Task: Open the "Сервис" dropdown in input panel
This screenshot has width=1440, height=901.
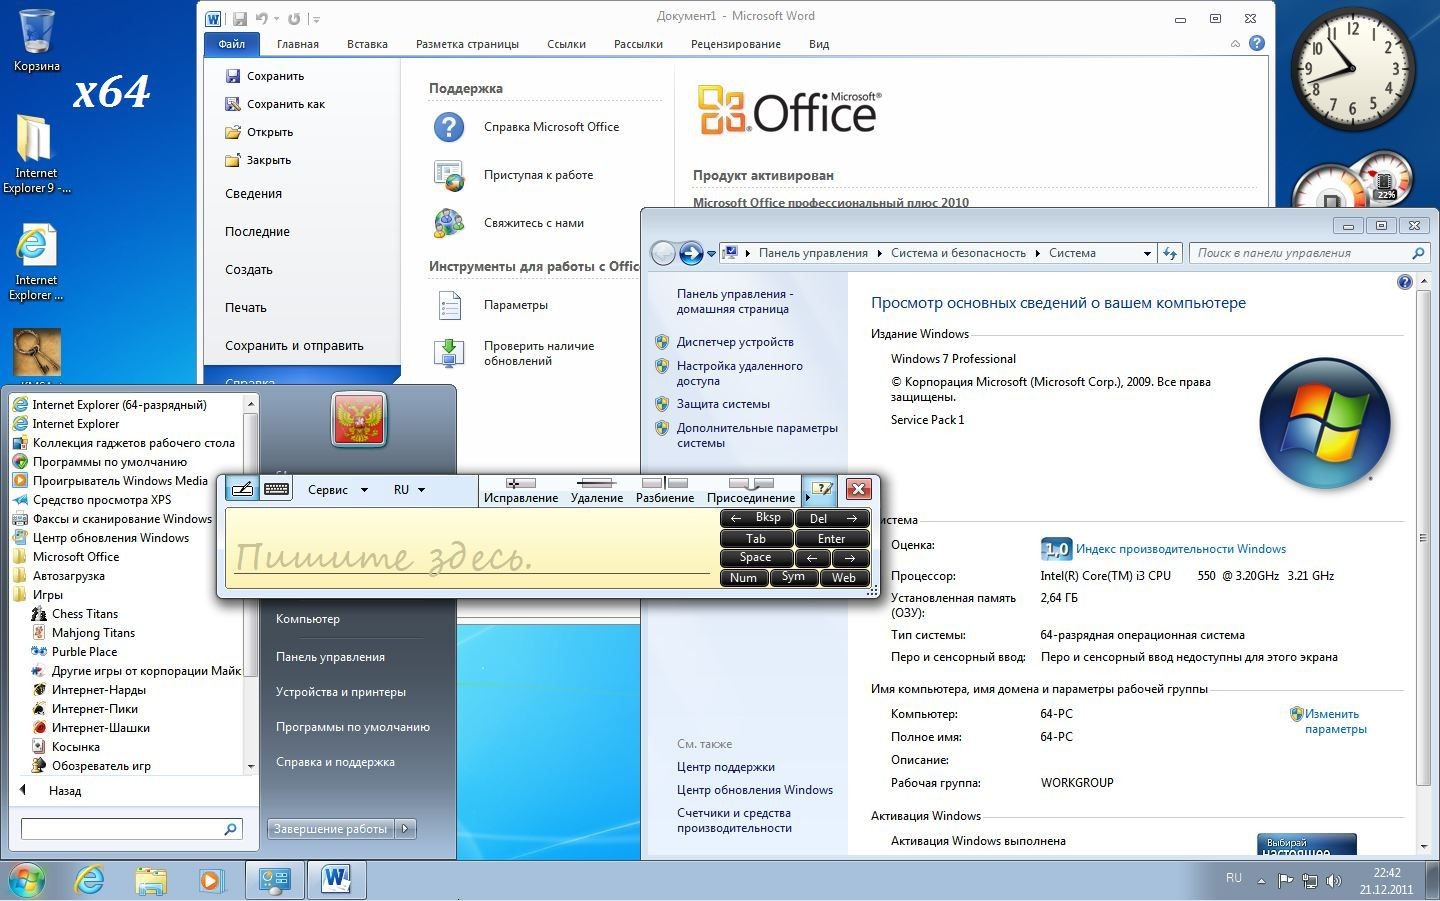Action: [337, 490]
